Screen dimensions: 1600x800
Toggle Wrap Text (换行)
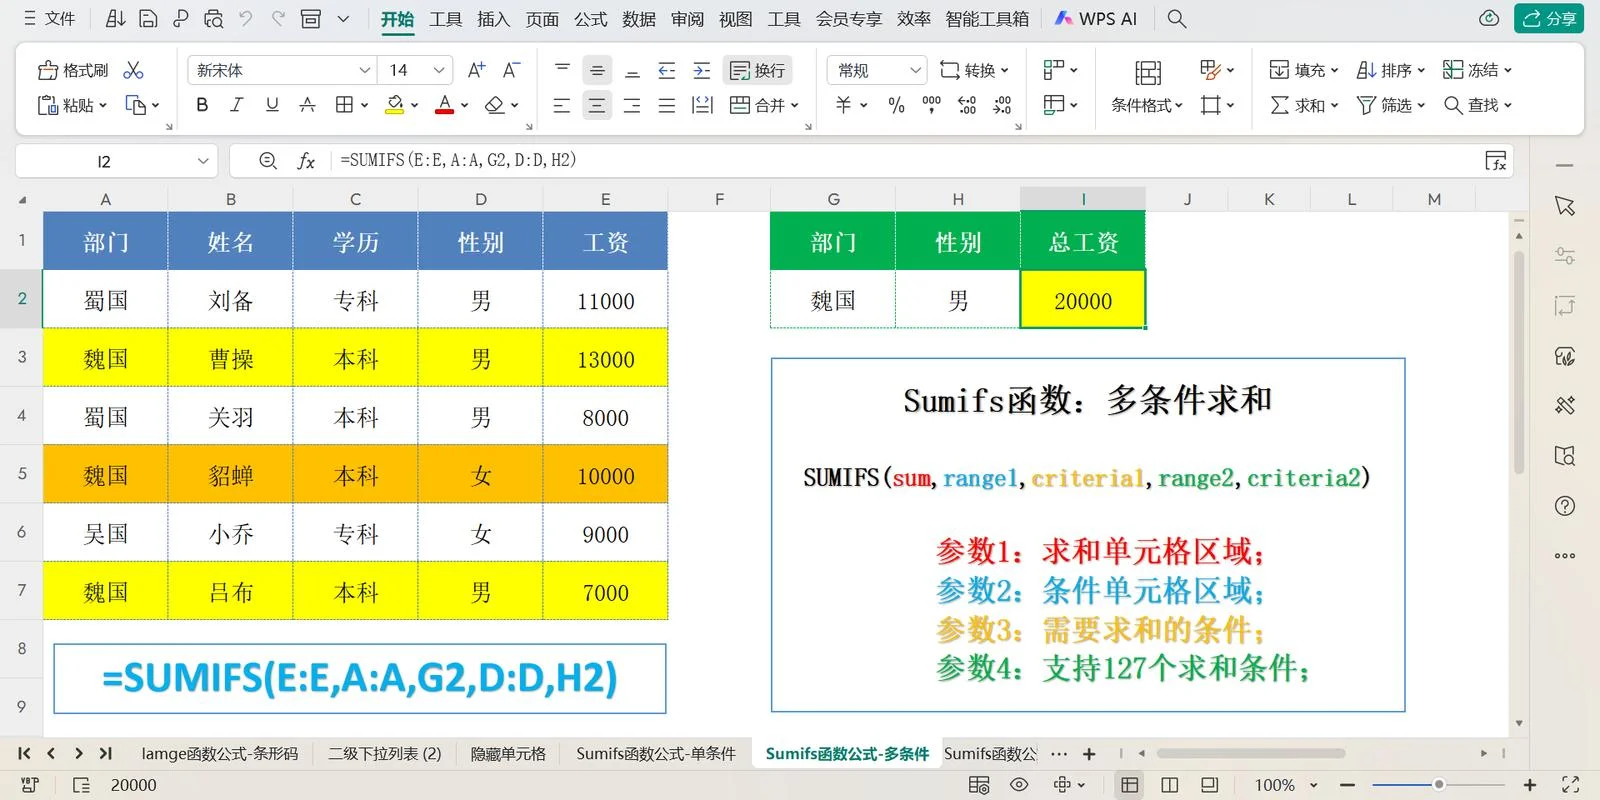[757, 70]
